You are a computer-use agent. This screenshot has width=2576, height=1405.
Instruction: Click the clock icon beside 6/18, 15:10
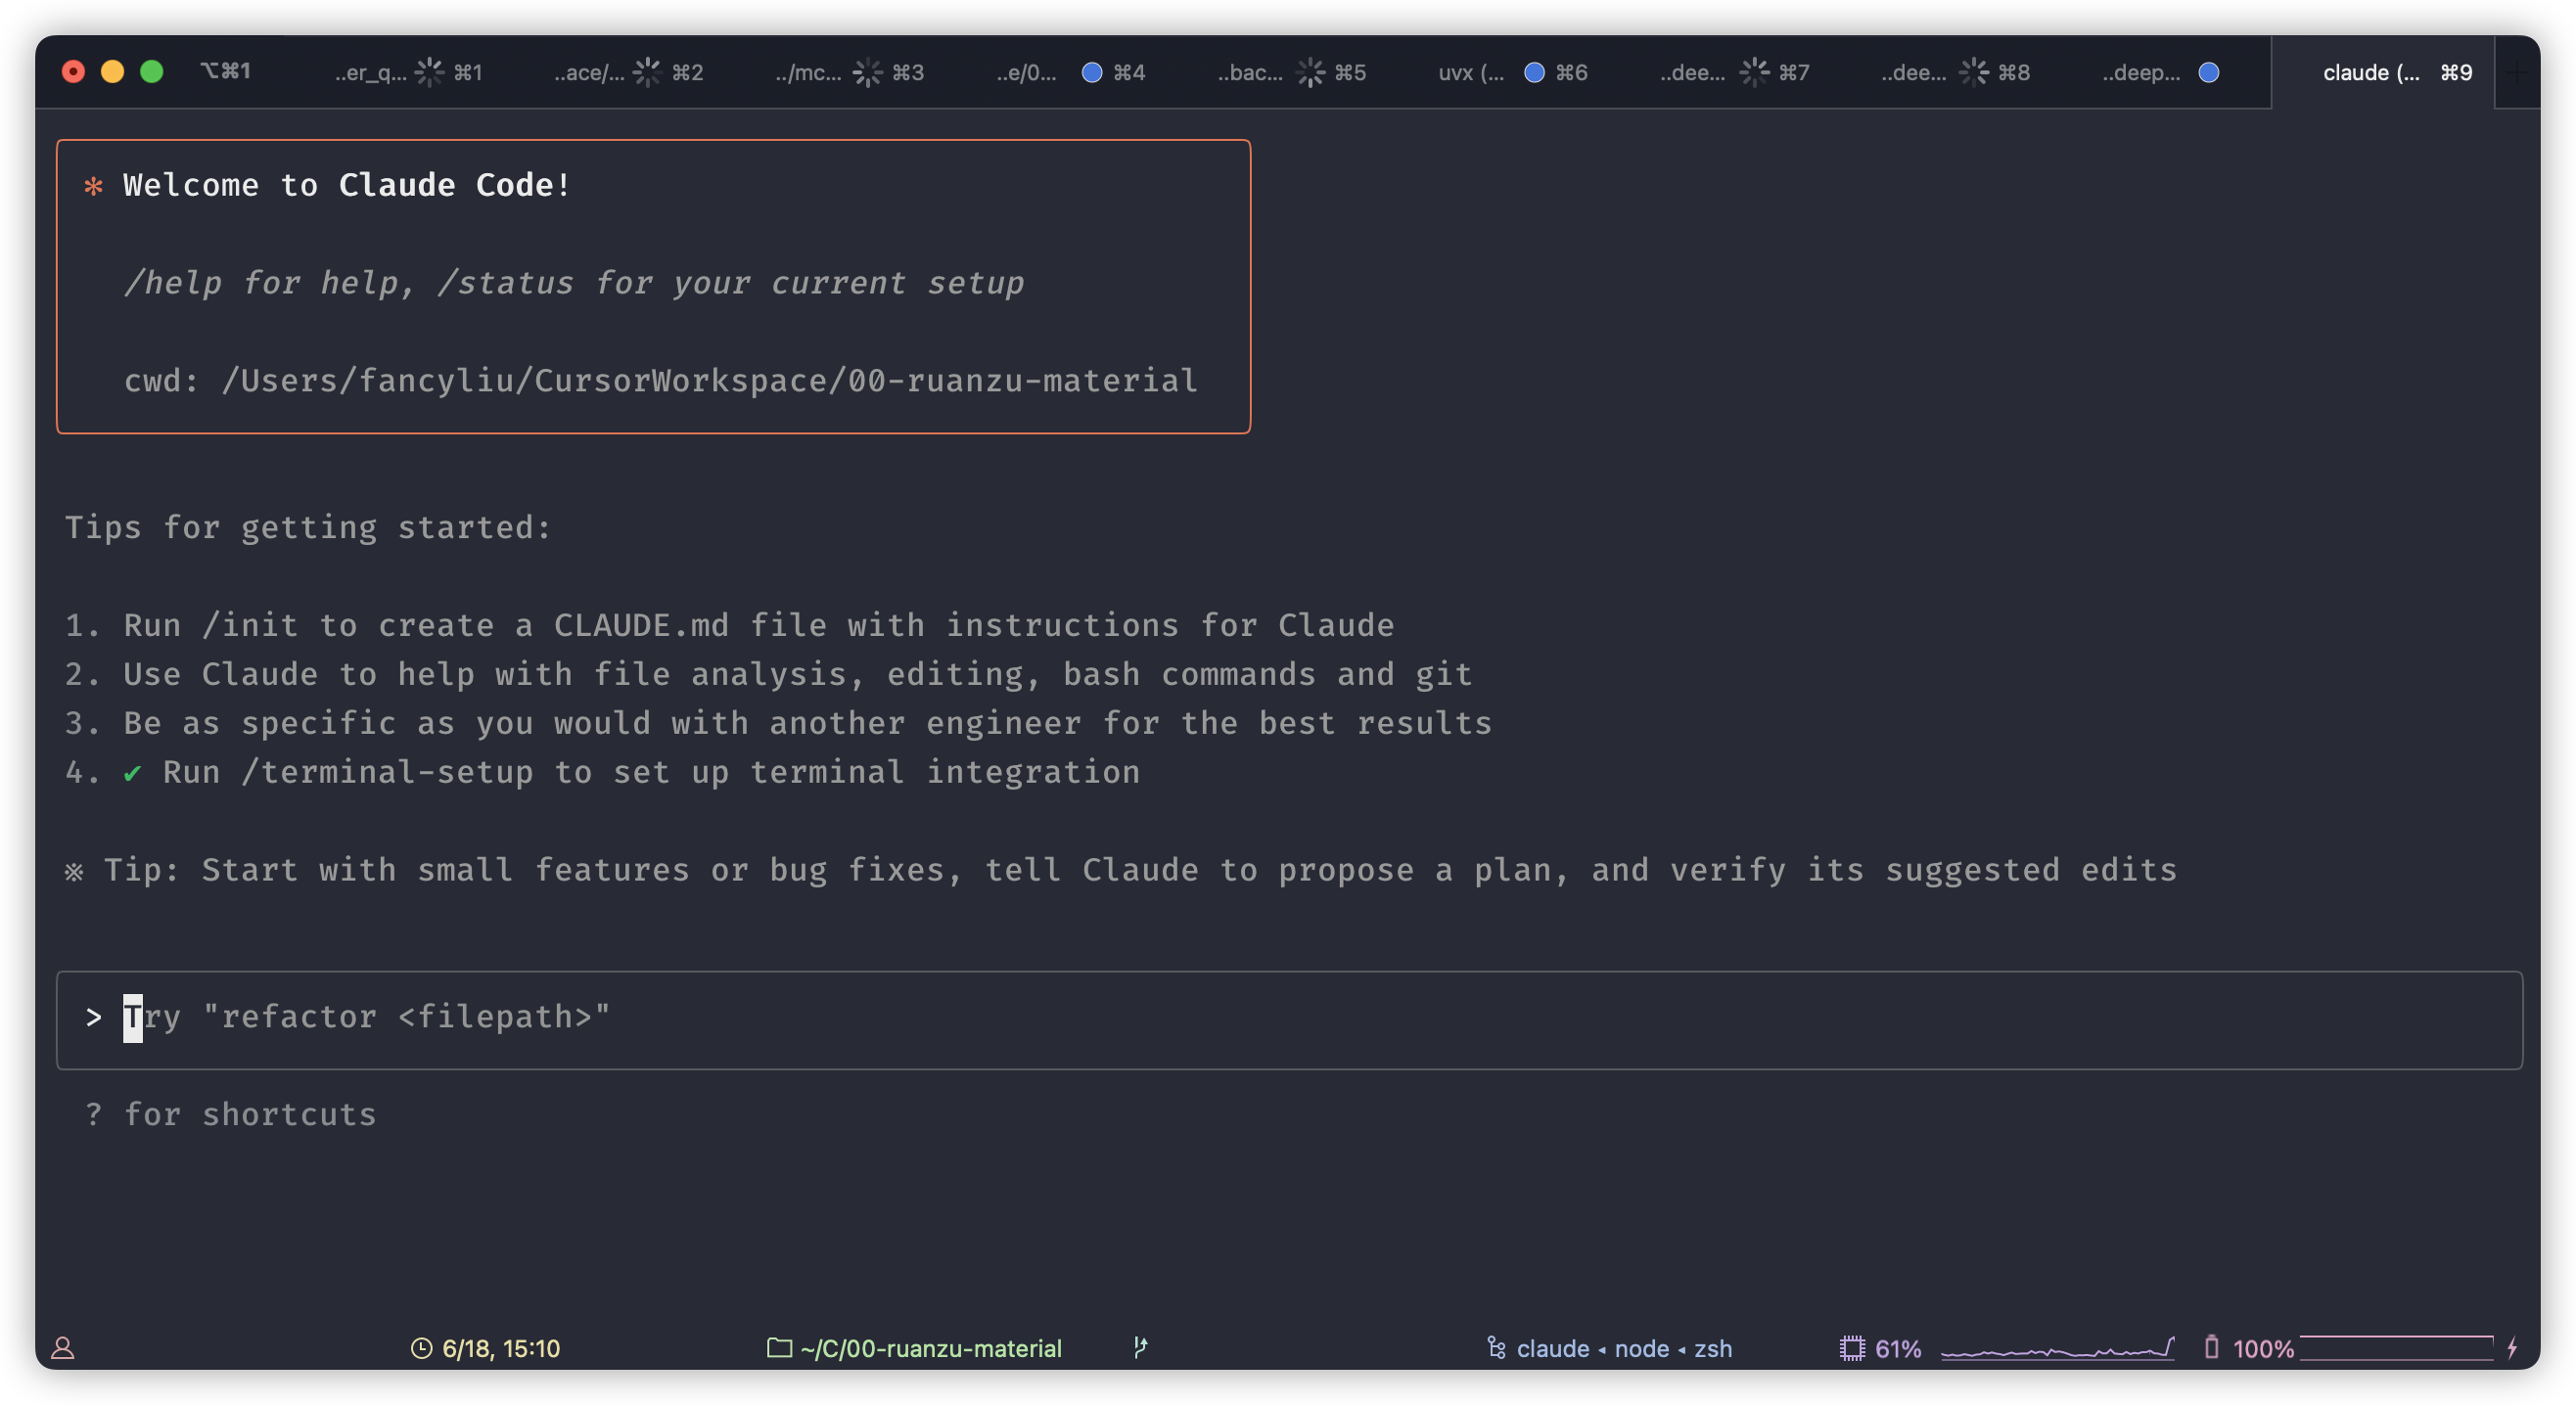click(421, 1348)
